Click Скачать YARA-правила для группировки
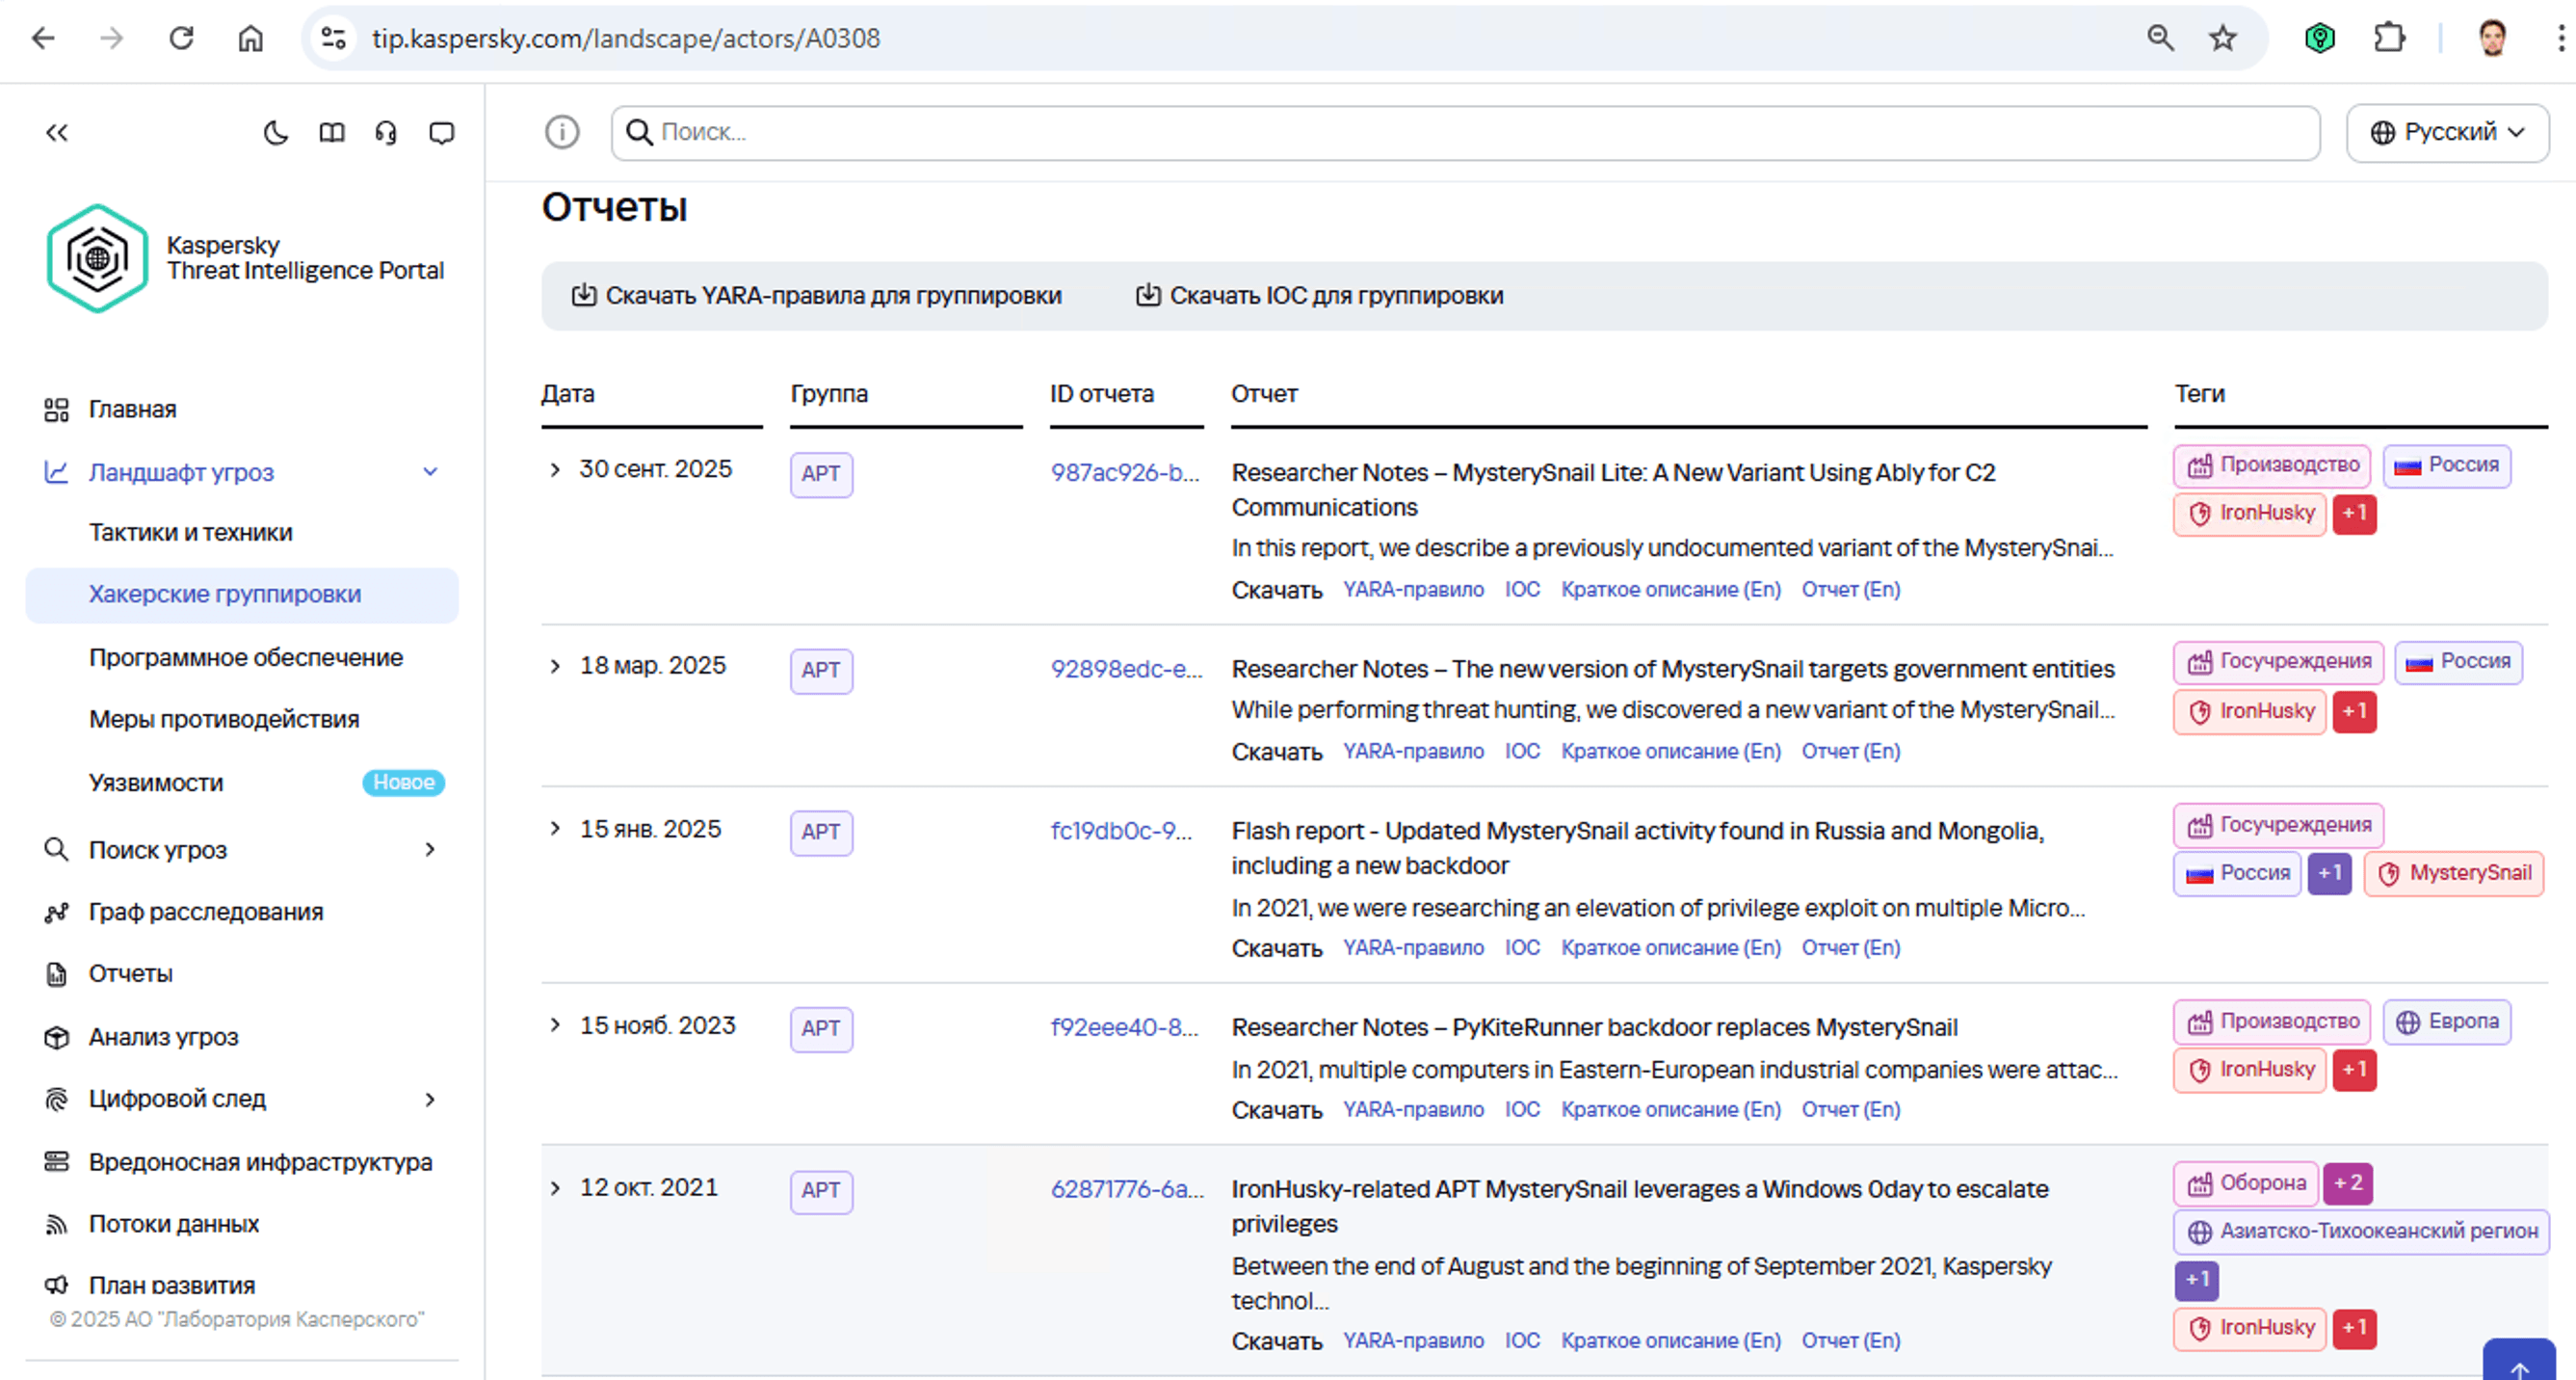Image resolution: width=2576 pixels, height=1380 pixels. [x=817, y=296]
